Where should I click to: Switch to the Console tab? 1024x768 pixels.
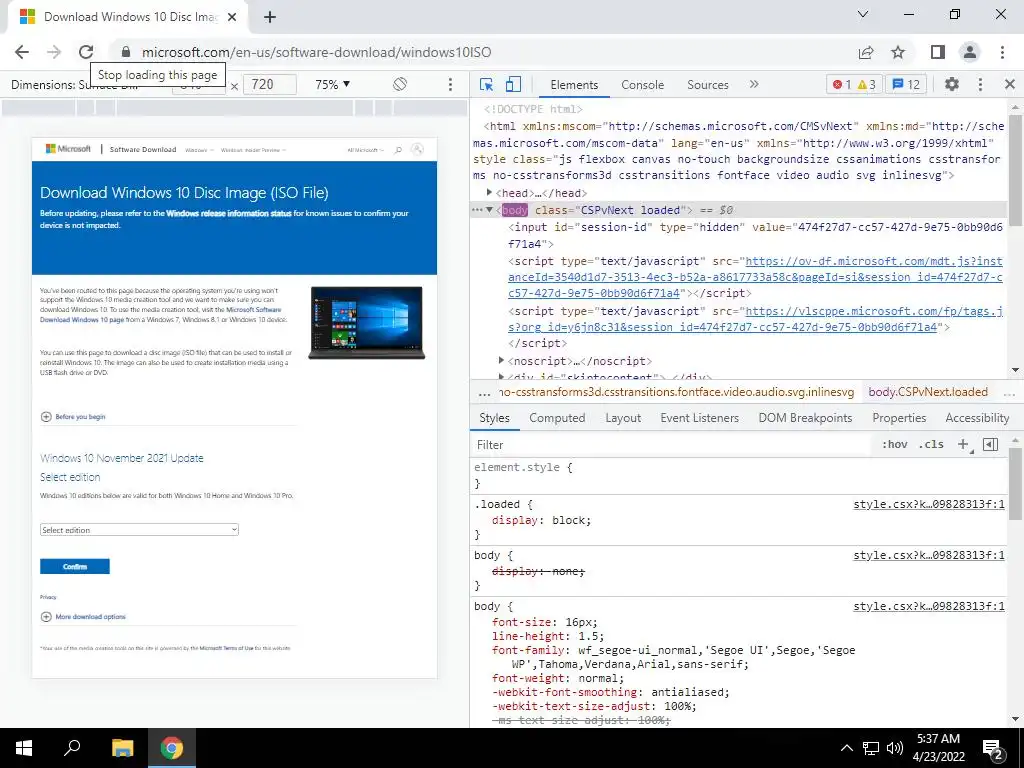pos(642,85)
